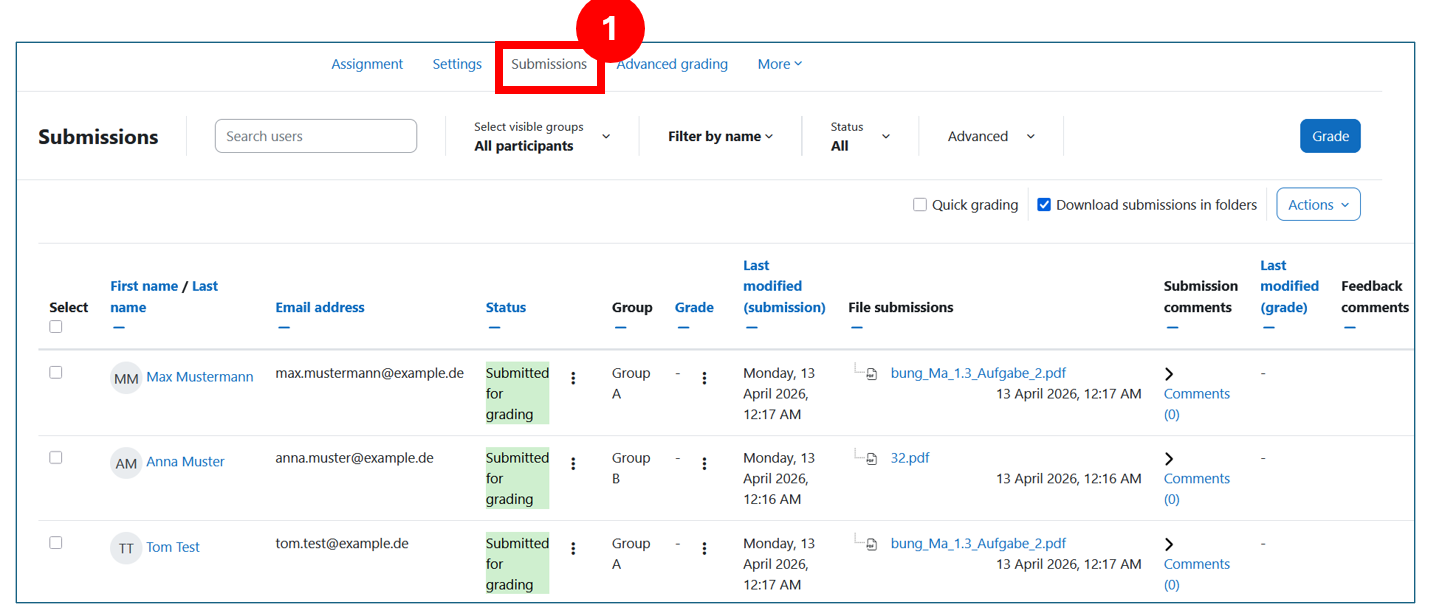Open grade menu for Tom Test

[704, 549]
